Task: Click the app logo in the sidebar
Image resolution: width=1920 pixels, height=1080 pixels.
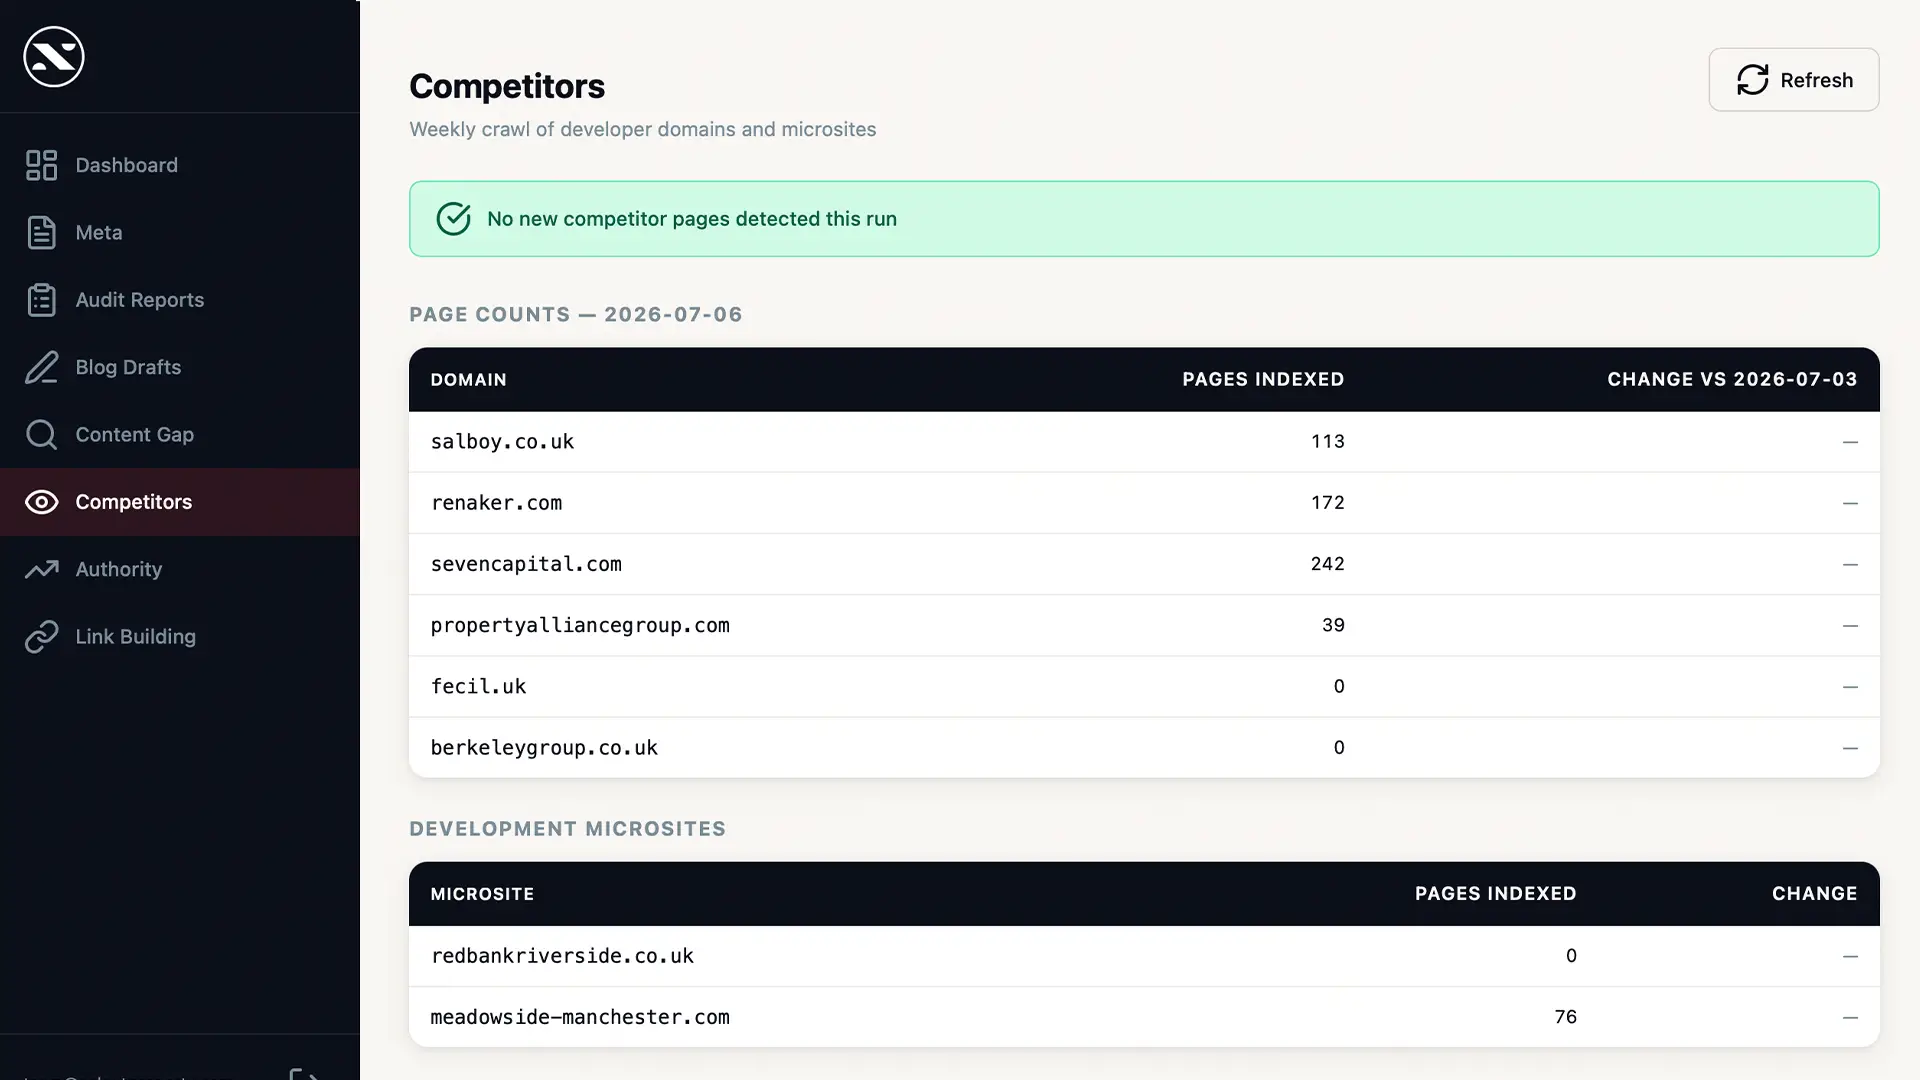Action: (x=54, y=57)
